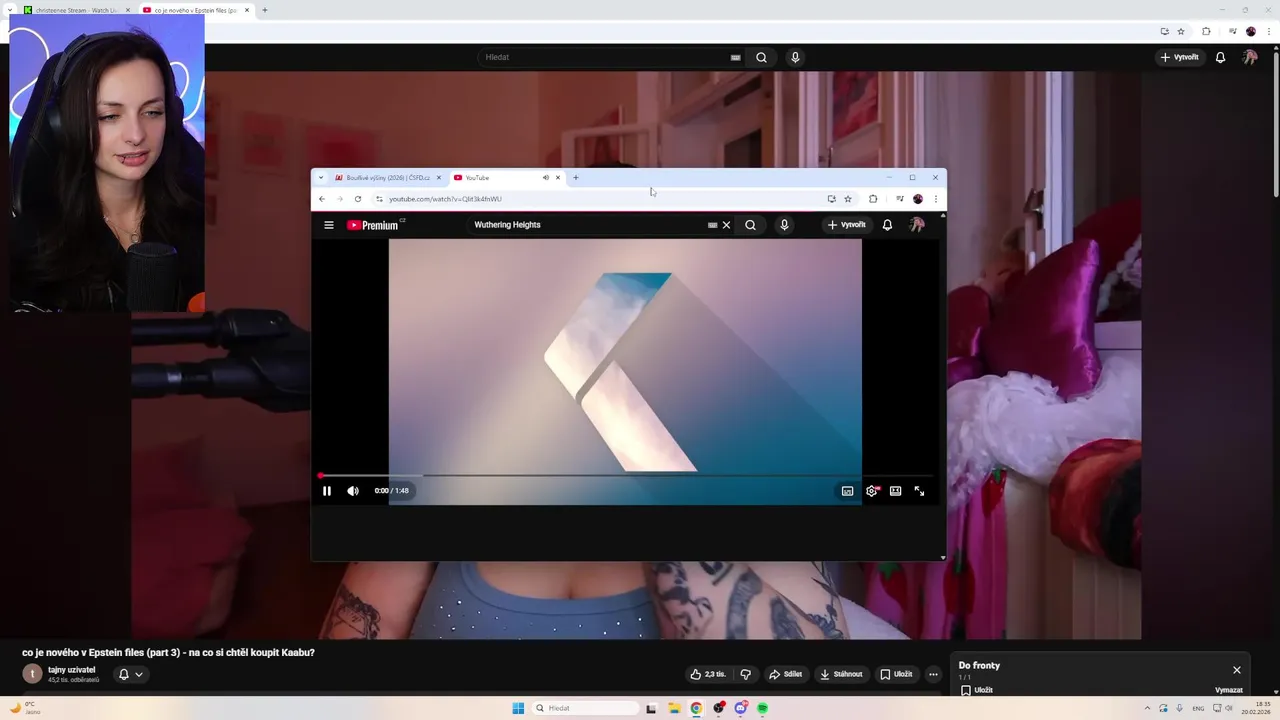Image resolution: width=1280 pixels, height=720 pixels.
Task: Expand subscription notification bell dropdown
Action: click(x=131, y=674)
